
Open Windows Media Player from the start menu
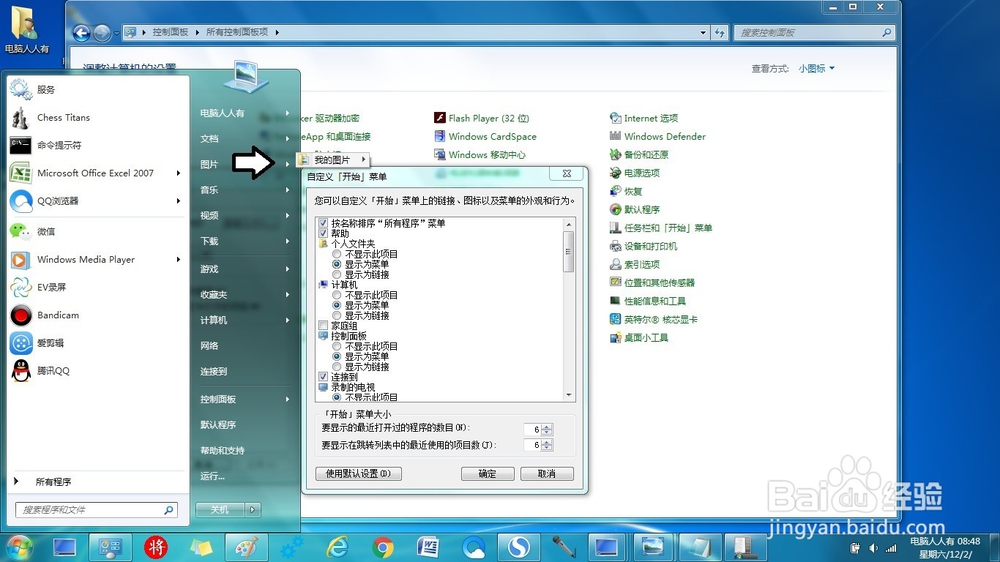coord(85,260)
